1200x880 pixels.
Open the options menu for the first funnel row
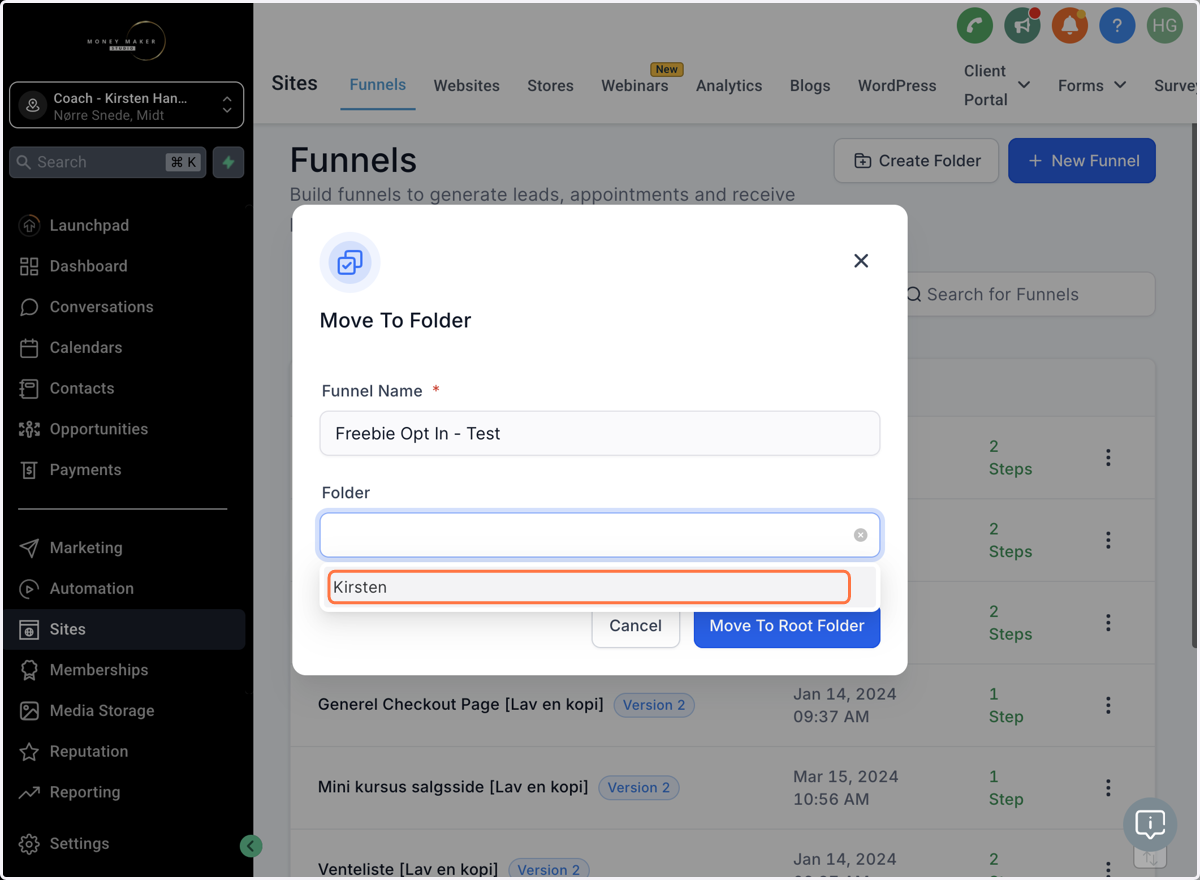[x=1108, y=457]
